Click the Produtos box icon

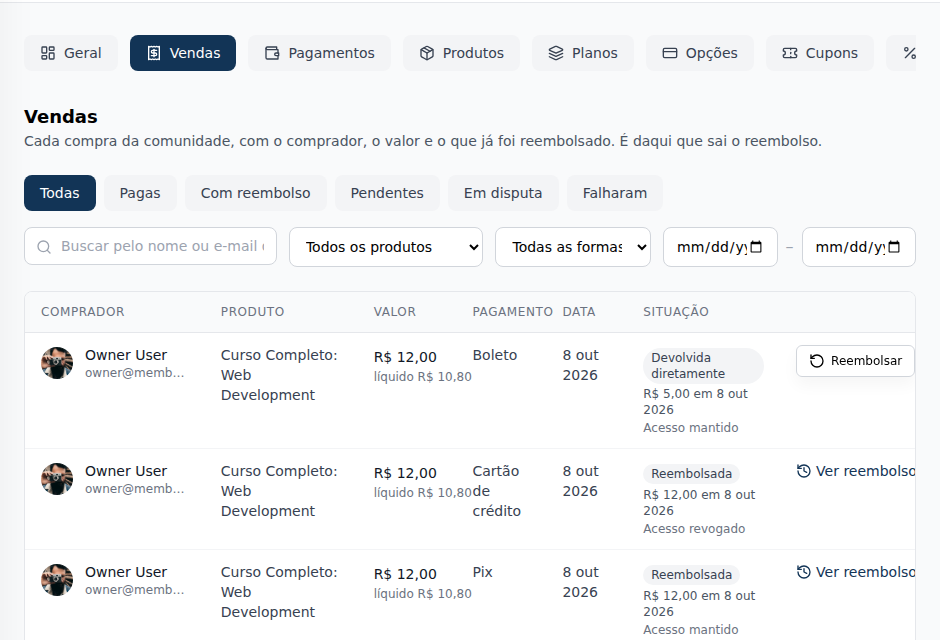coord(427,53)
